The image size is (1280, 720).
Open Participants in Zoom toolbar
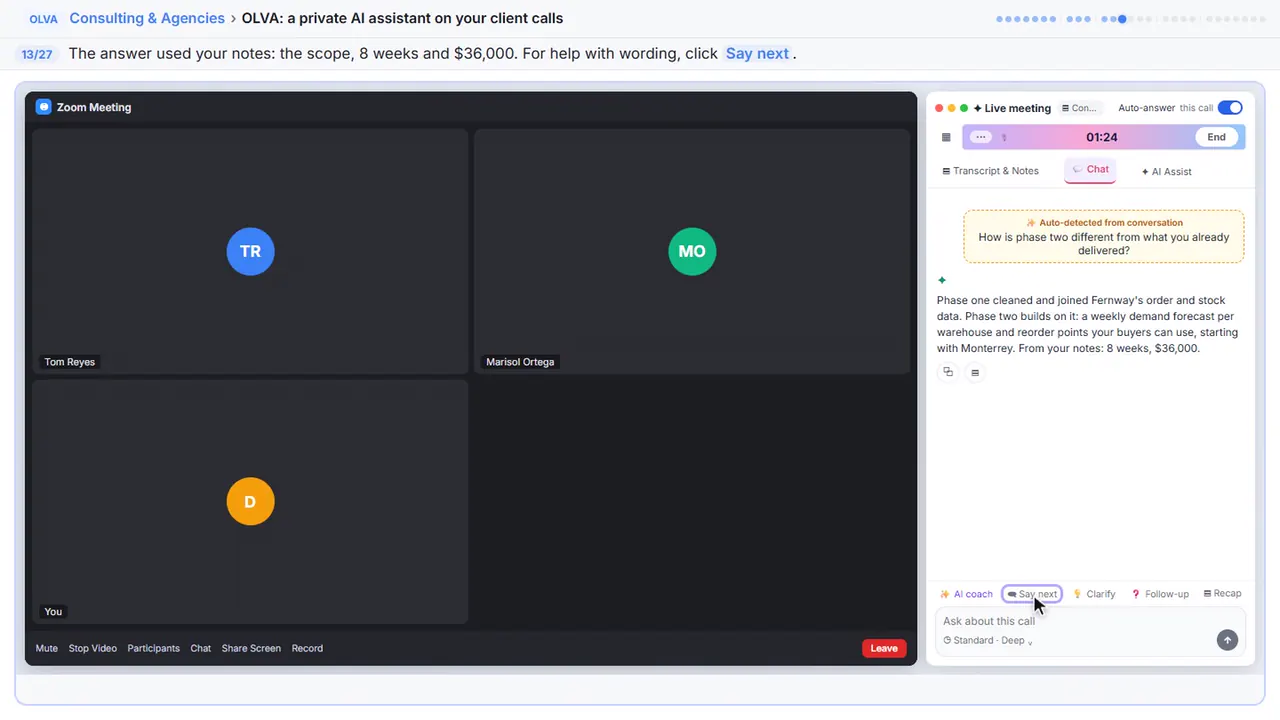pos(154,648)
